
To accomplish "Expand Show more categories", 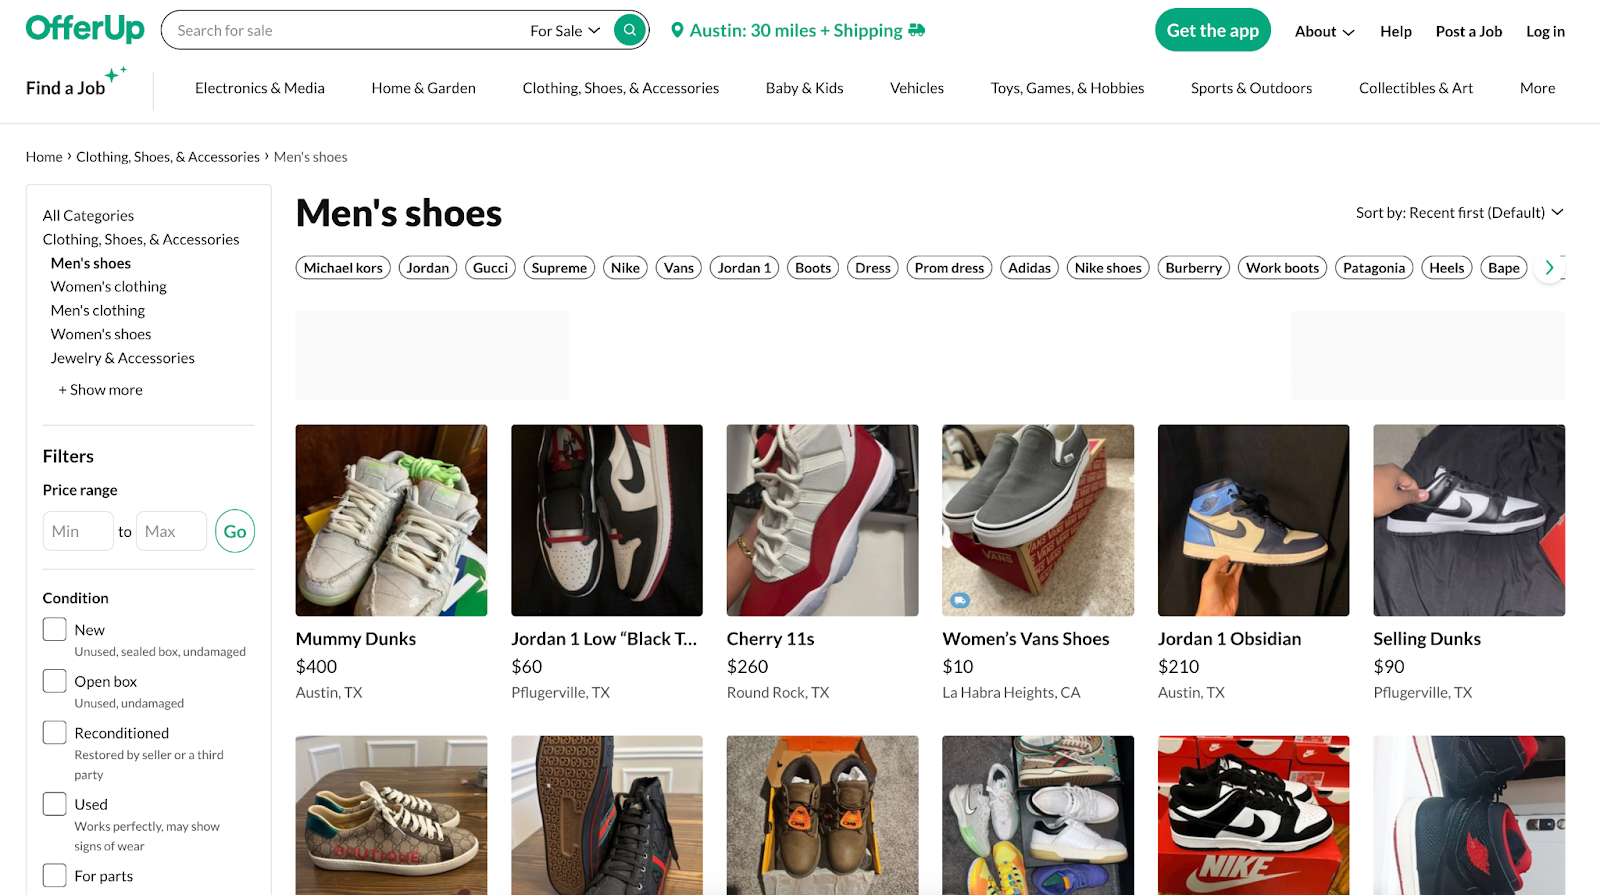I will [x=100, y=390].
